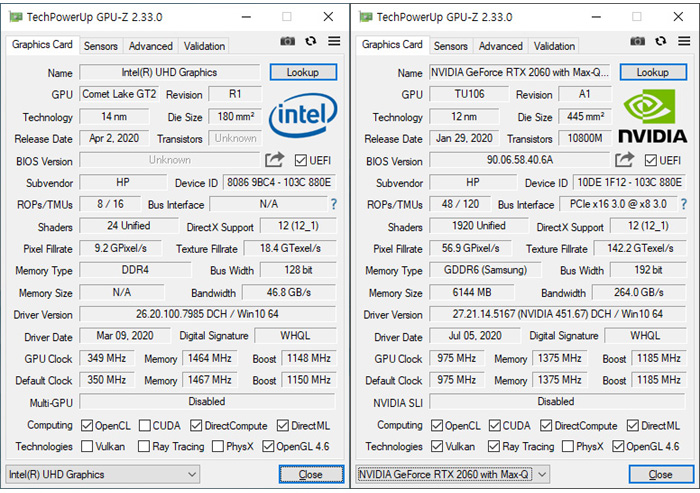Toggle CUDA checkbox in Intel window
The image size is (700, 493).
(144, 426)
